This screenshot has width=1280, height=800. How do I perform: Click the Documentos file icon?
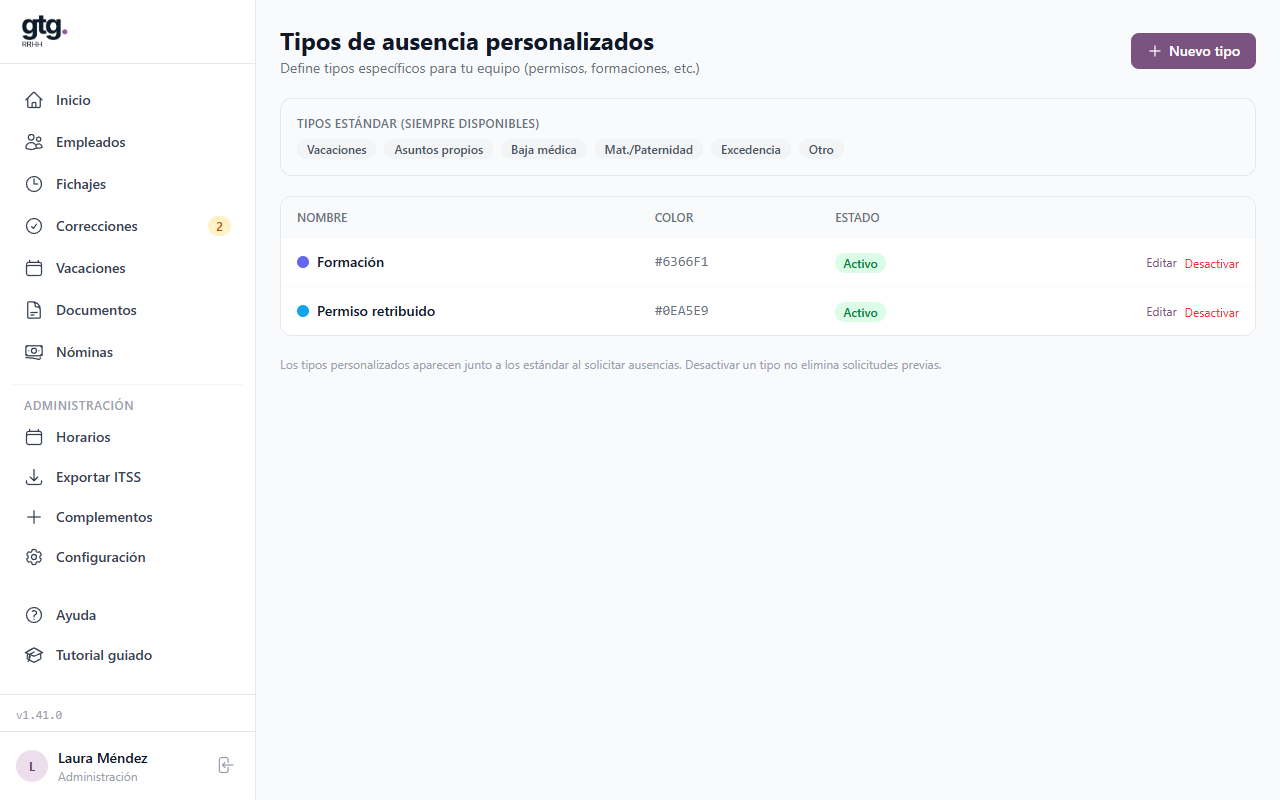click(34, 310)
